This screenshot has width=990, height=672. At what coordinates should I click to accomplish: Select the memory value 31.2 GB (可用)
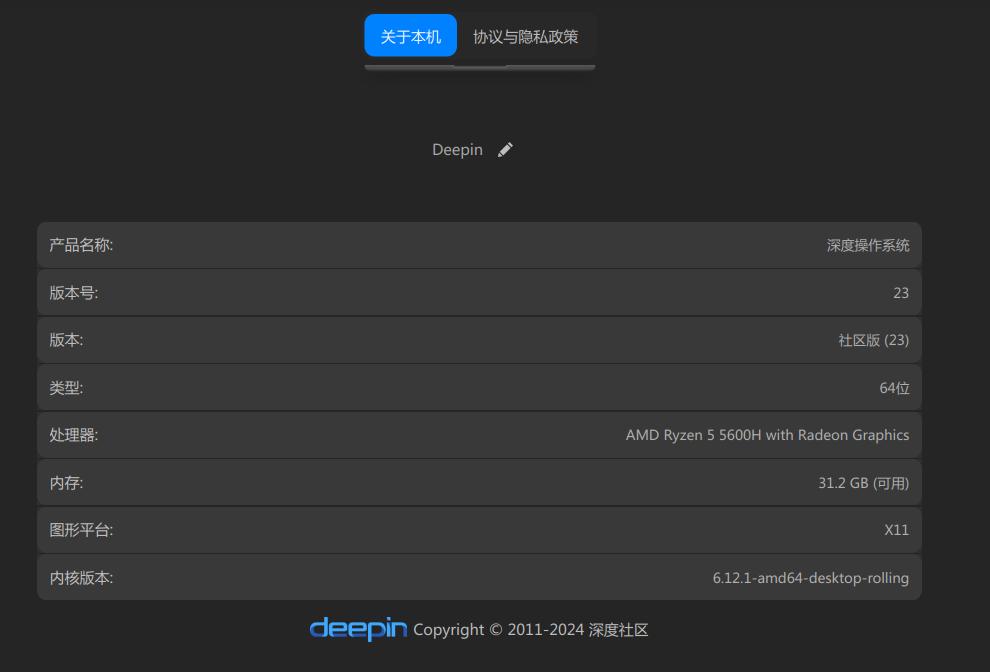[x=864, y=483]
